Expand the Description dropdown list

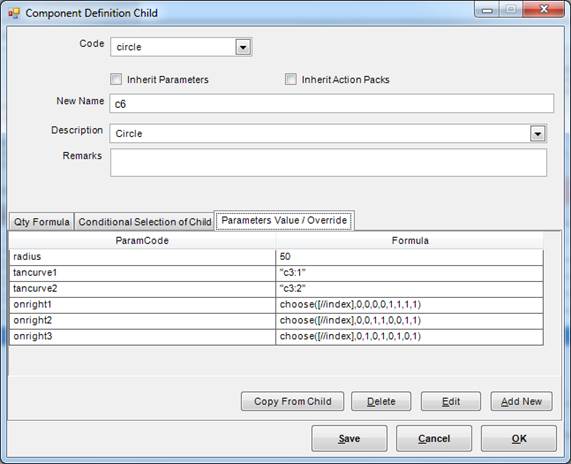point(537,134)
